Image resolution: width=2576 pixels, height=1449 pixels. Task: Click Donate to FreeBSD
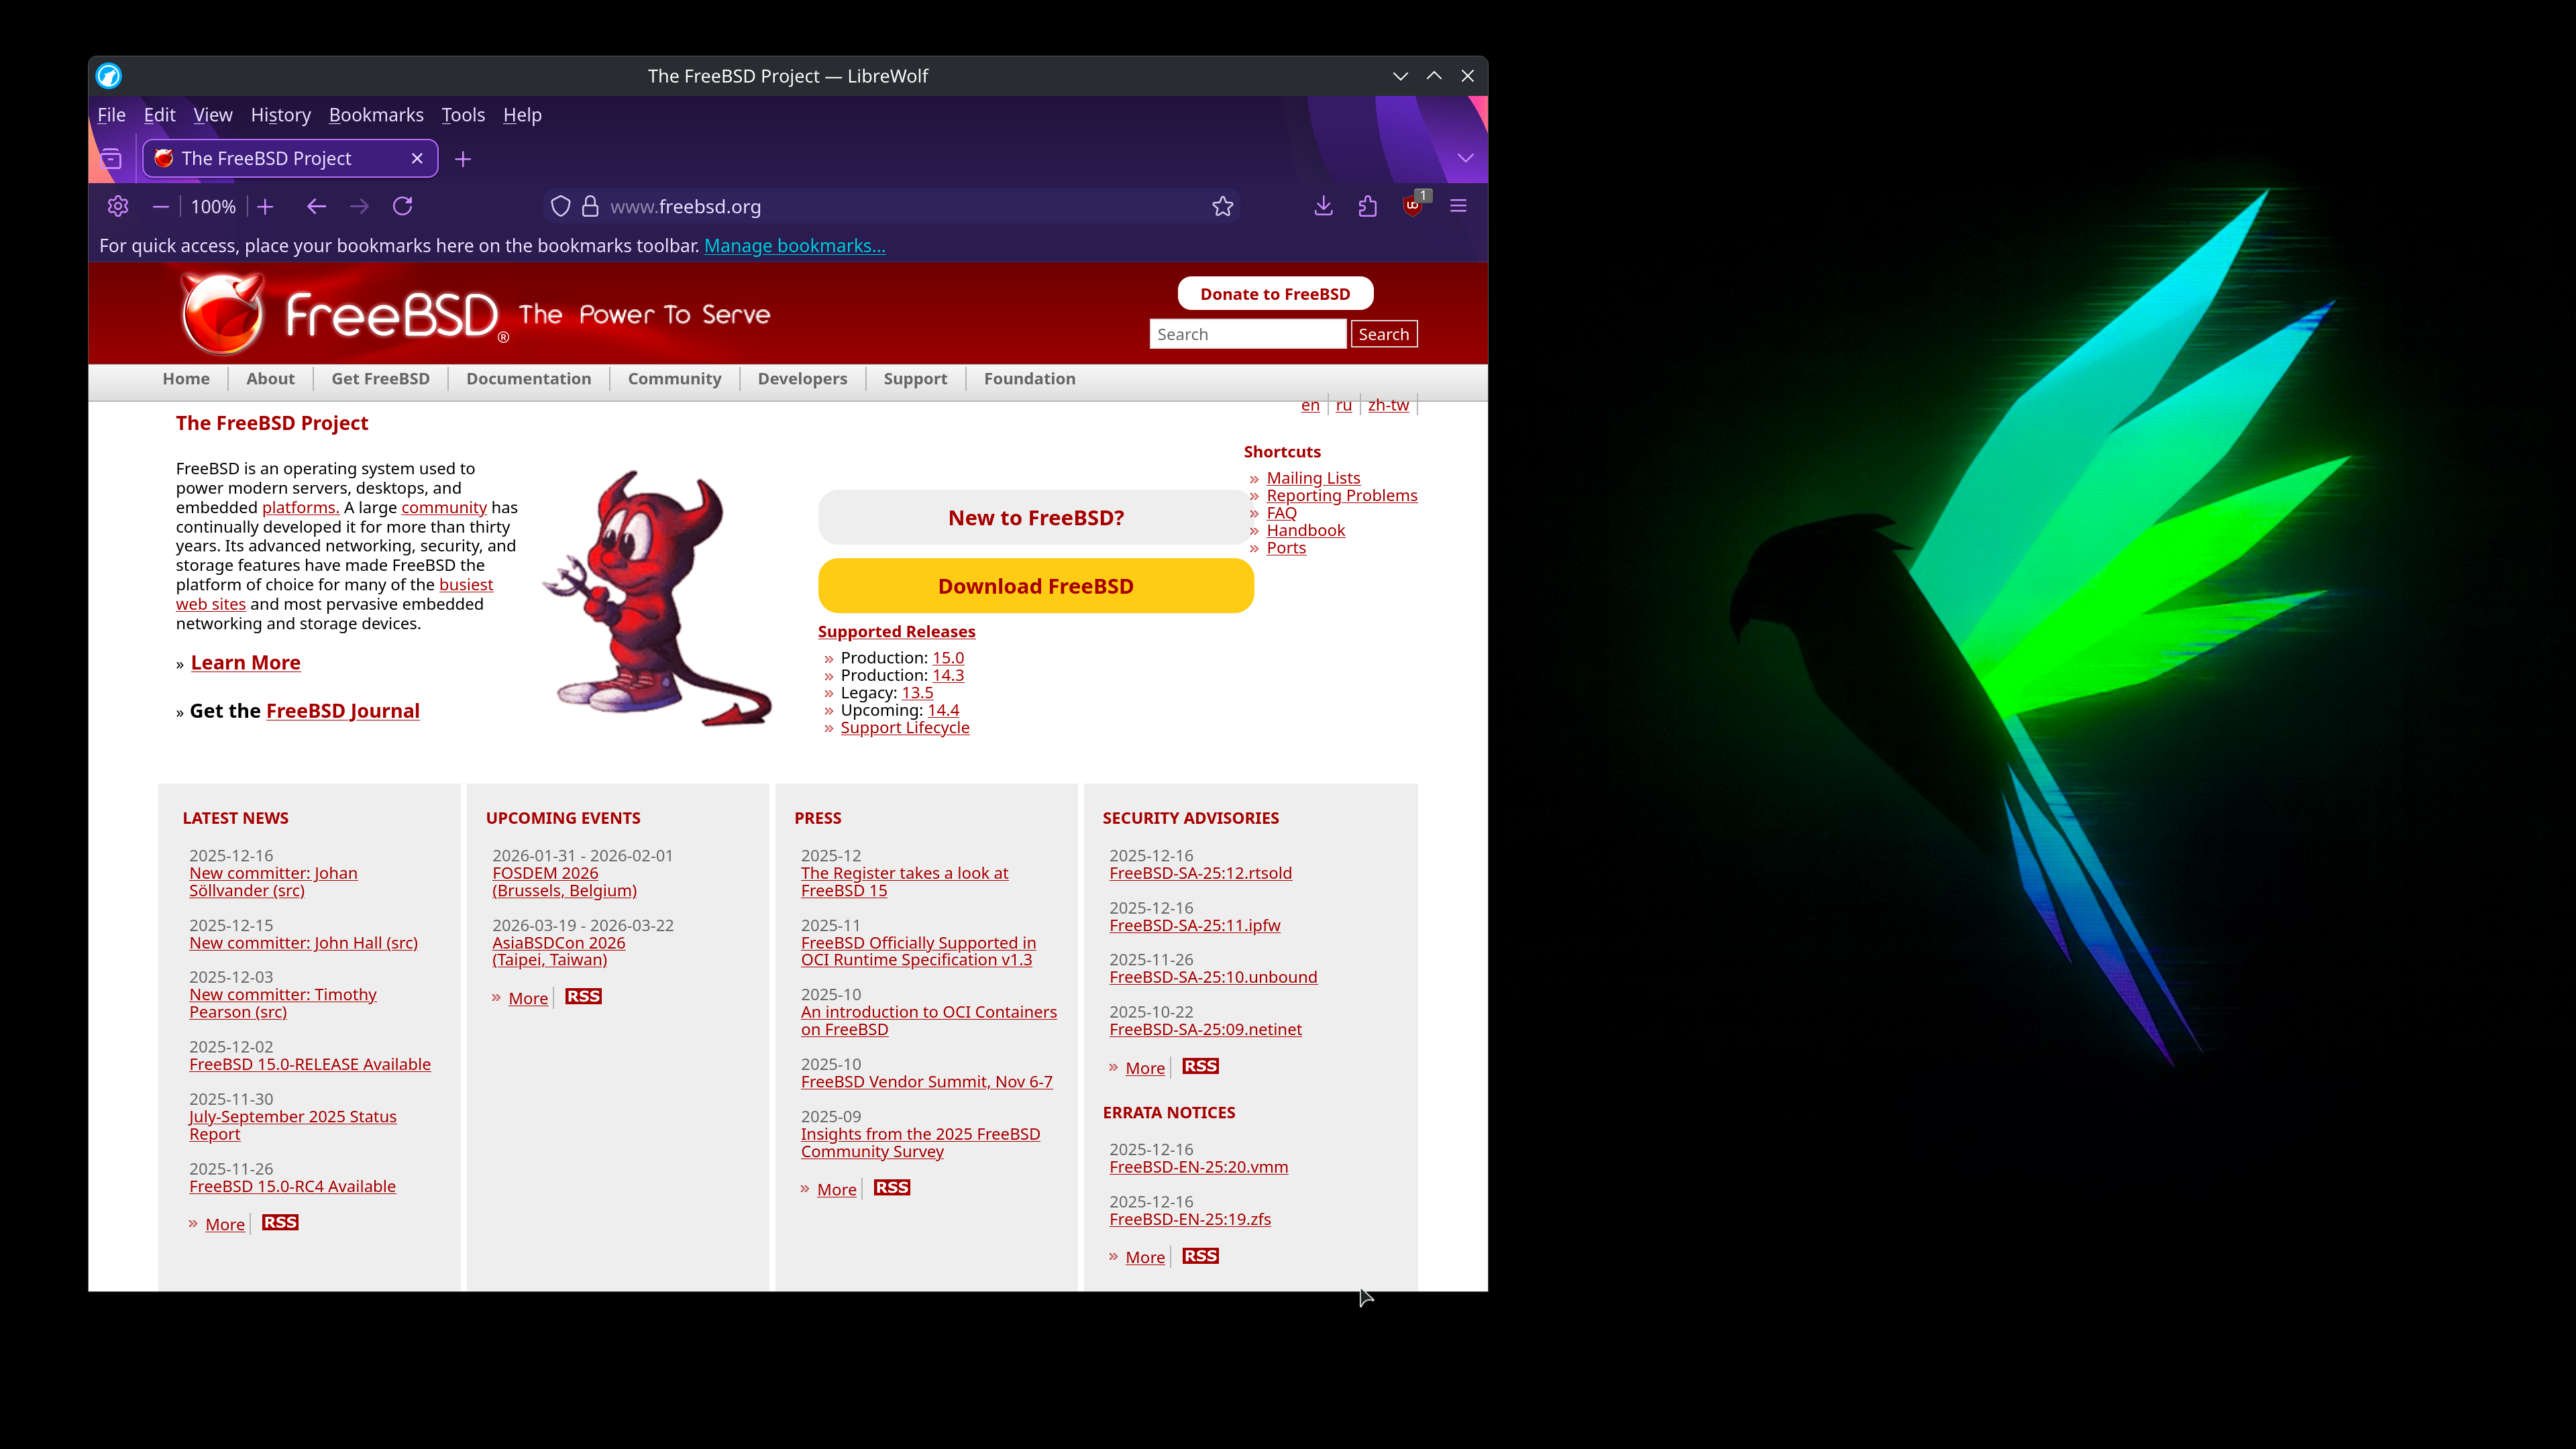[1275, 293]
